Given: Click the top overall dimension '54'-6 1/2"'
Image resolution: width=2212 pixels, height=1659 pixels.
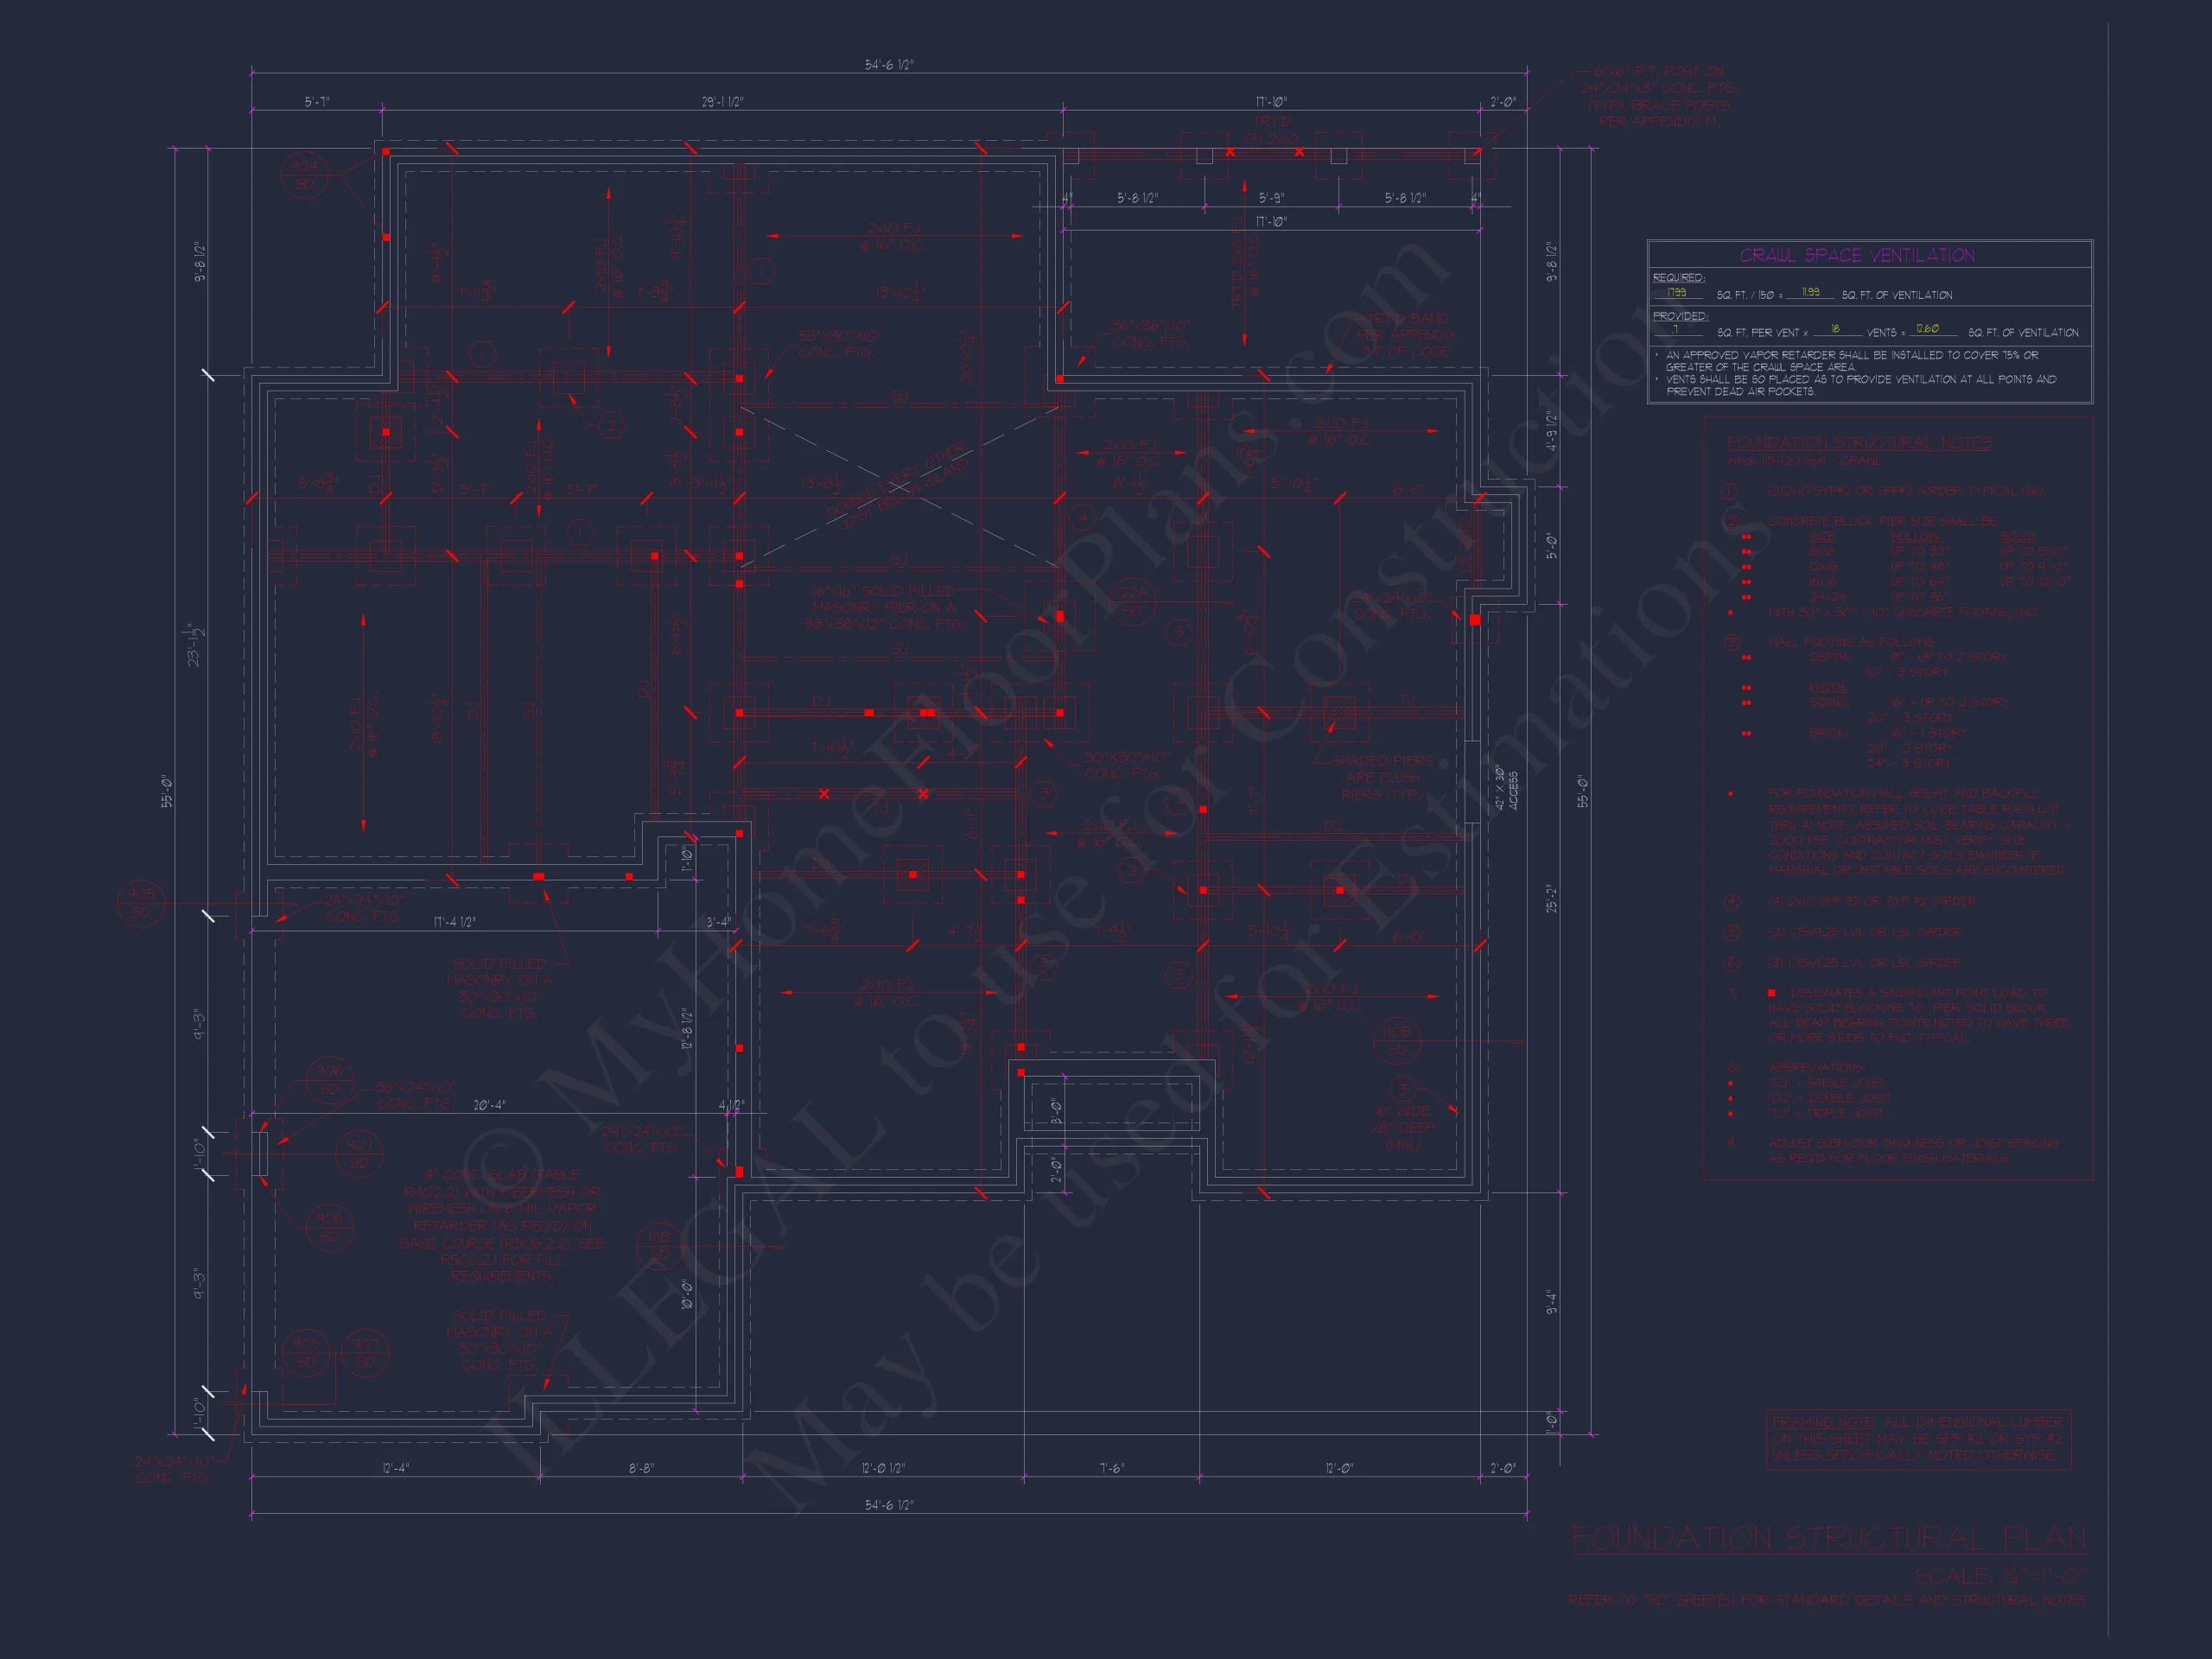Looking at the screenshot, I should 889,65.
